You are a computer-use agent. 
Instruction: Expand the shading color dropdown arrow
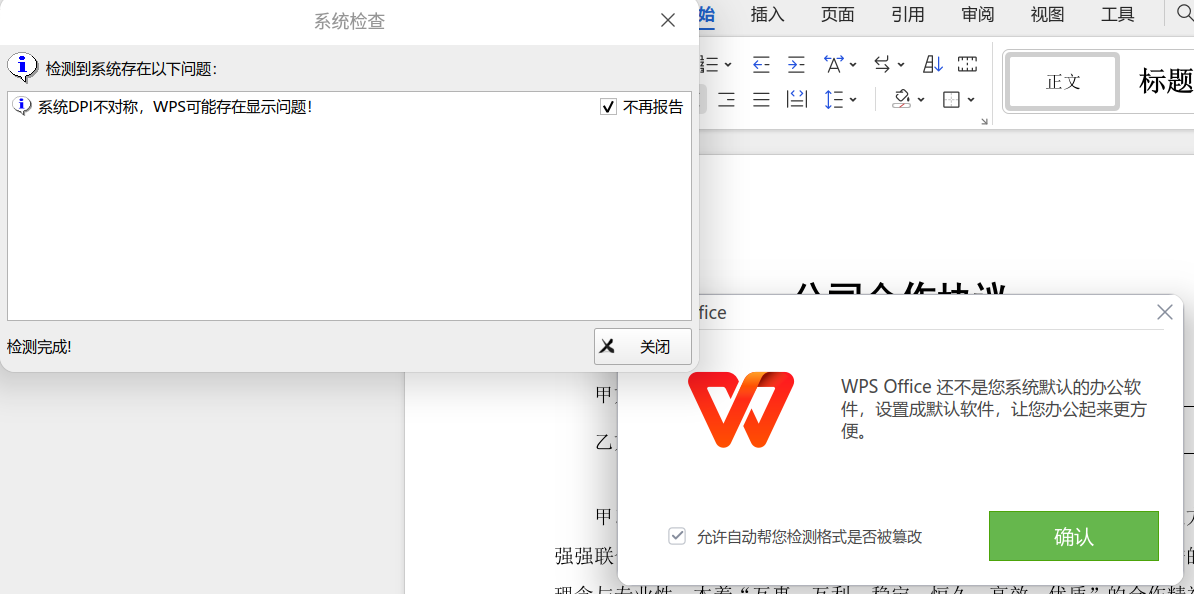921,100
